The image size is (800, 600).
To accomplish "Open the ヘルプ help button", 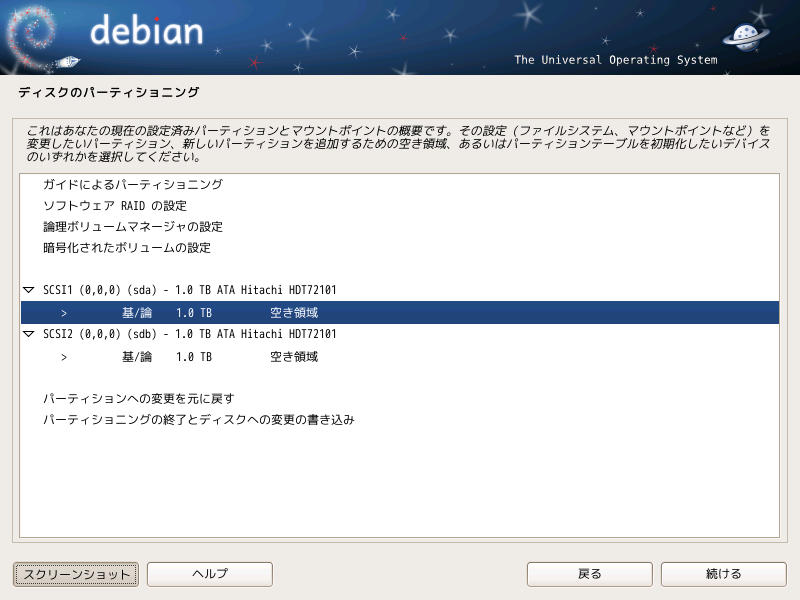I will (x=210, y=574).
